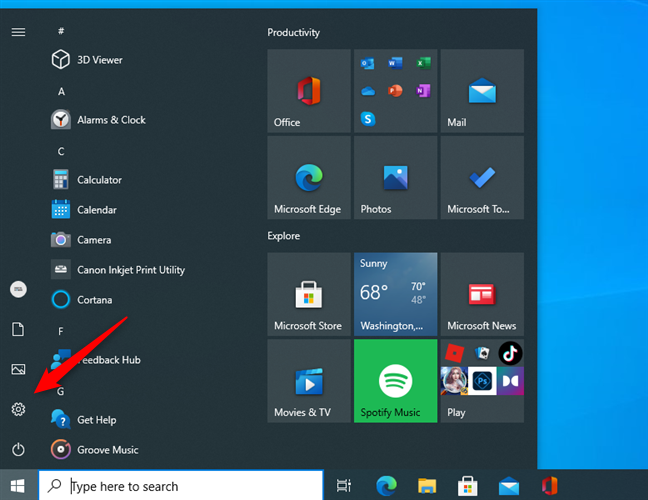Viewport: 648px width, 500px height.
Task: Open Task View on taskbar
Action: coord(344,486)
